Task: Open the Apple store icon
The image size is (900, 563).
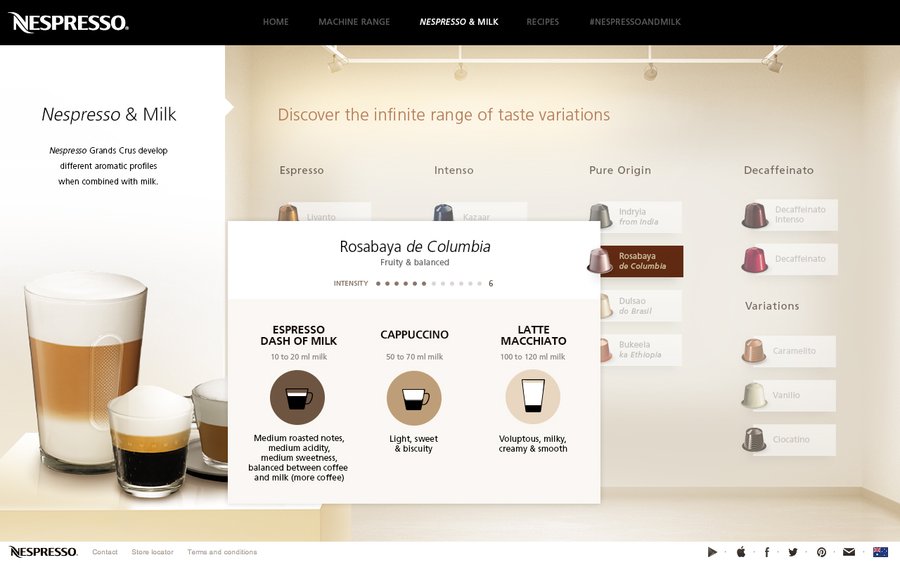Action: tap(741, 552)
